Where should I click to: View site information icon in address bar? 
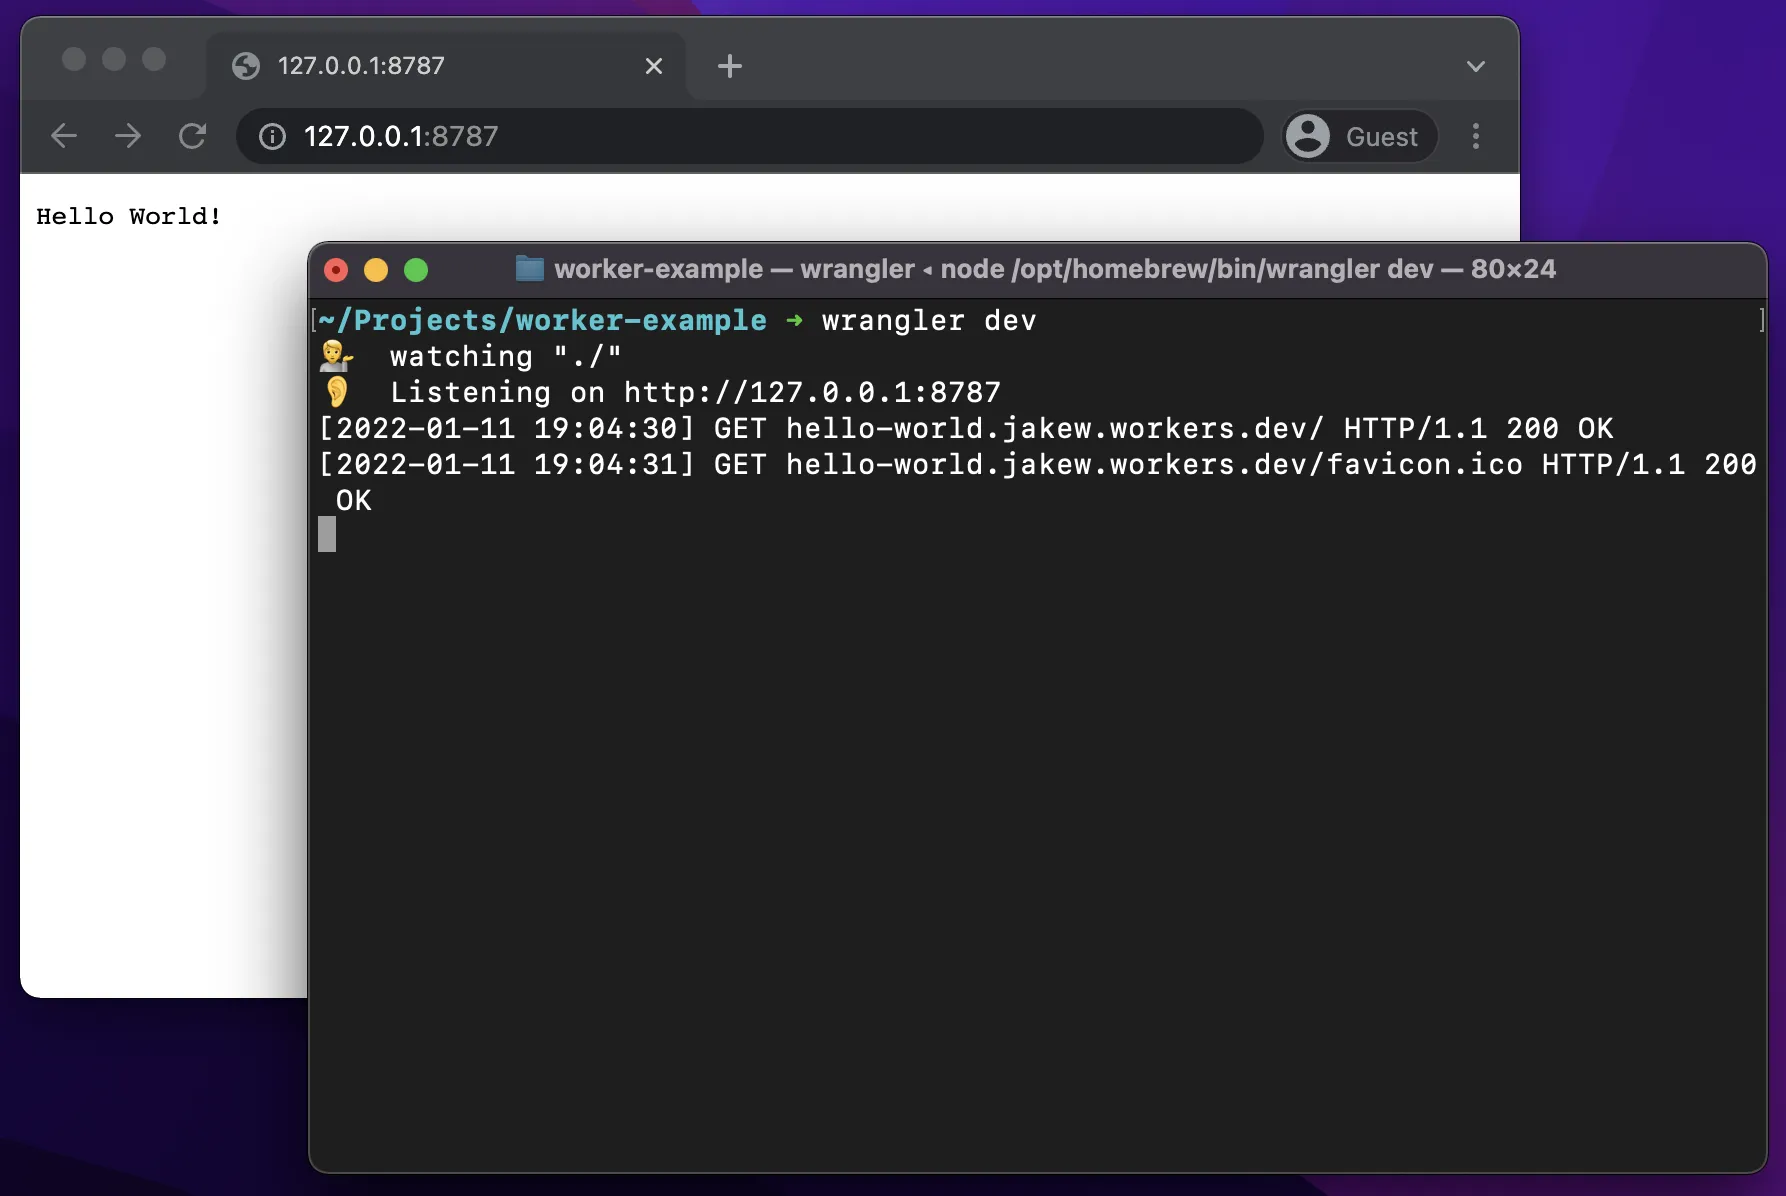[272, 136]
